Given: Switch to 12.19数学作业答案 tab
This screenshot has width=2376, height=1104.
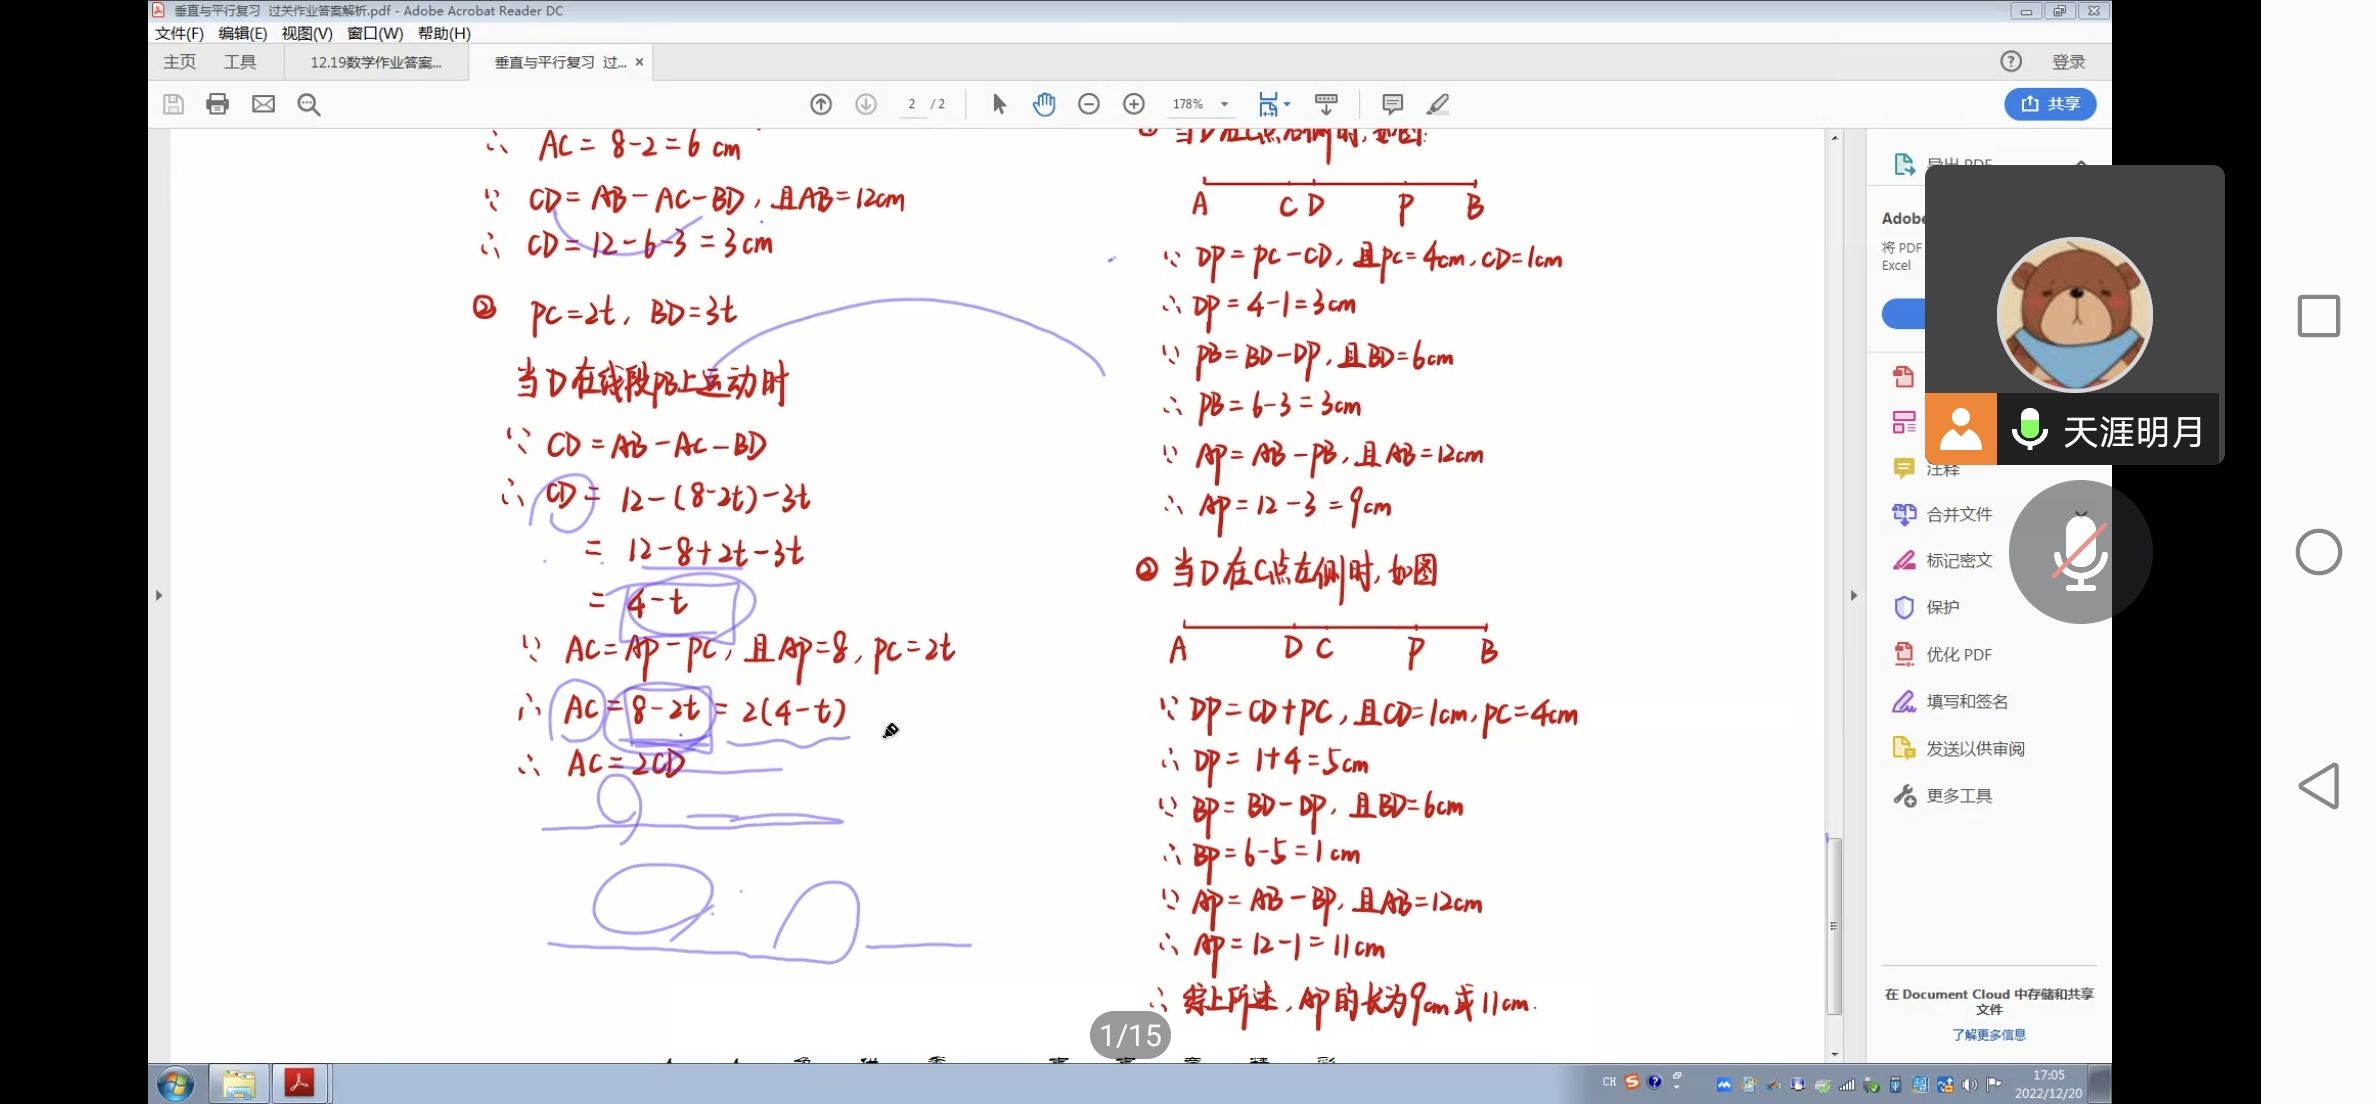Looking at the screenshot, I should point(375,62).
